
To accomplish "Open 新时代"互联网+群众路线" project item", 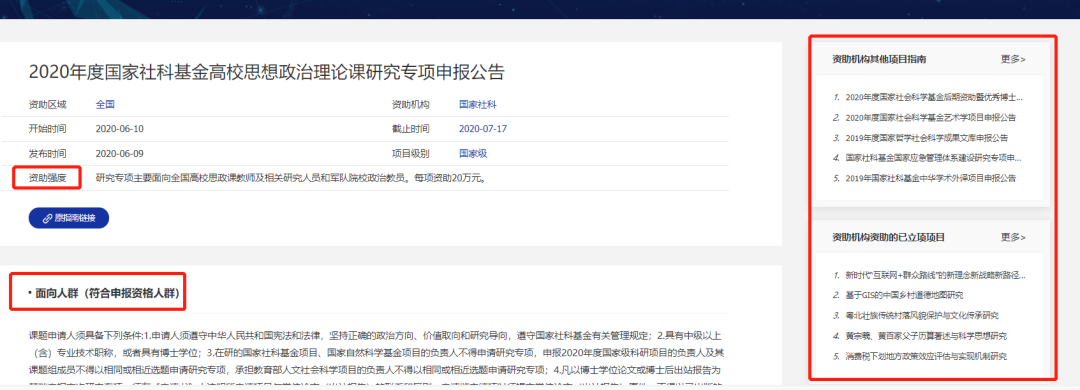I will (935, 276).
